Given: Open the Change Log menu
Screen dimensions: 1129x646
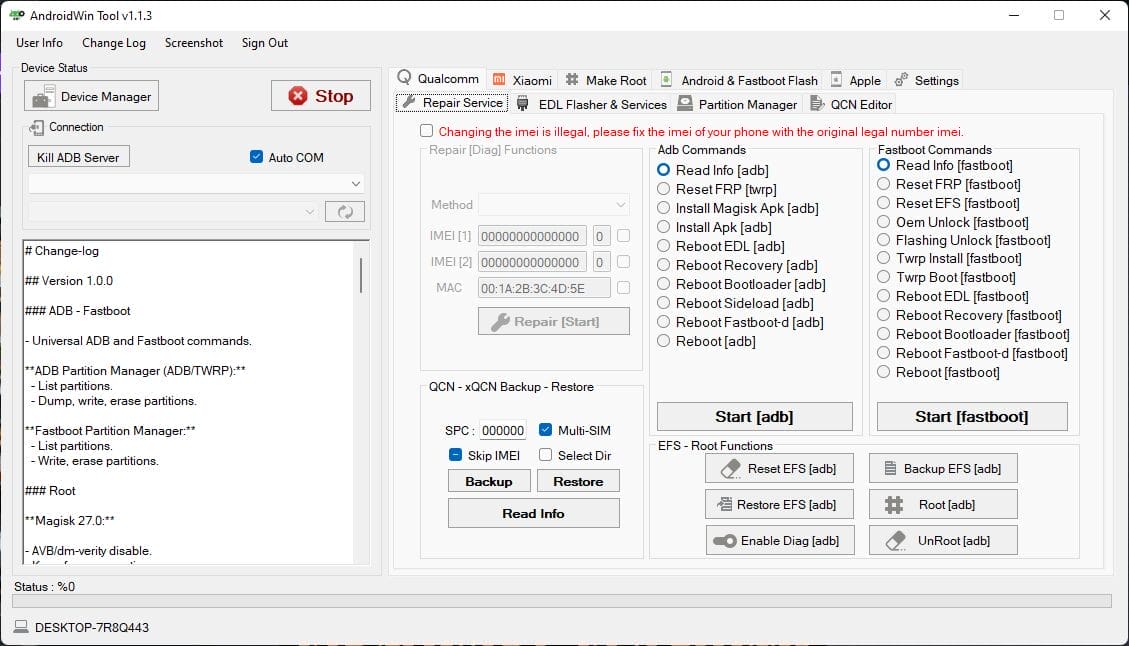Looking at the screenshot, I should 113,43.
